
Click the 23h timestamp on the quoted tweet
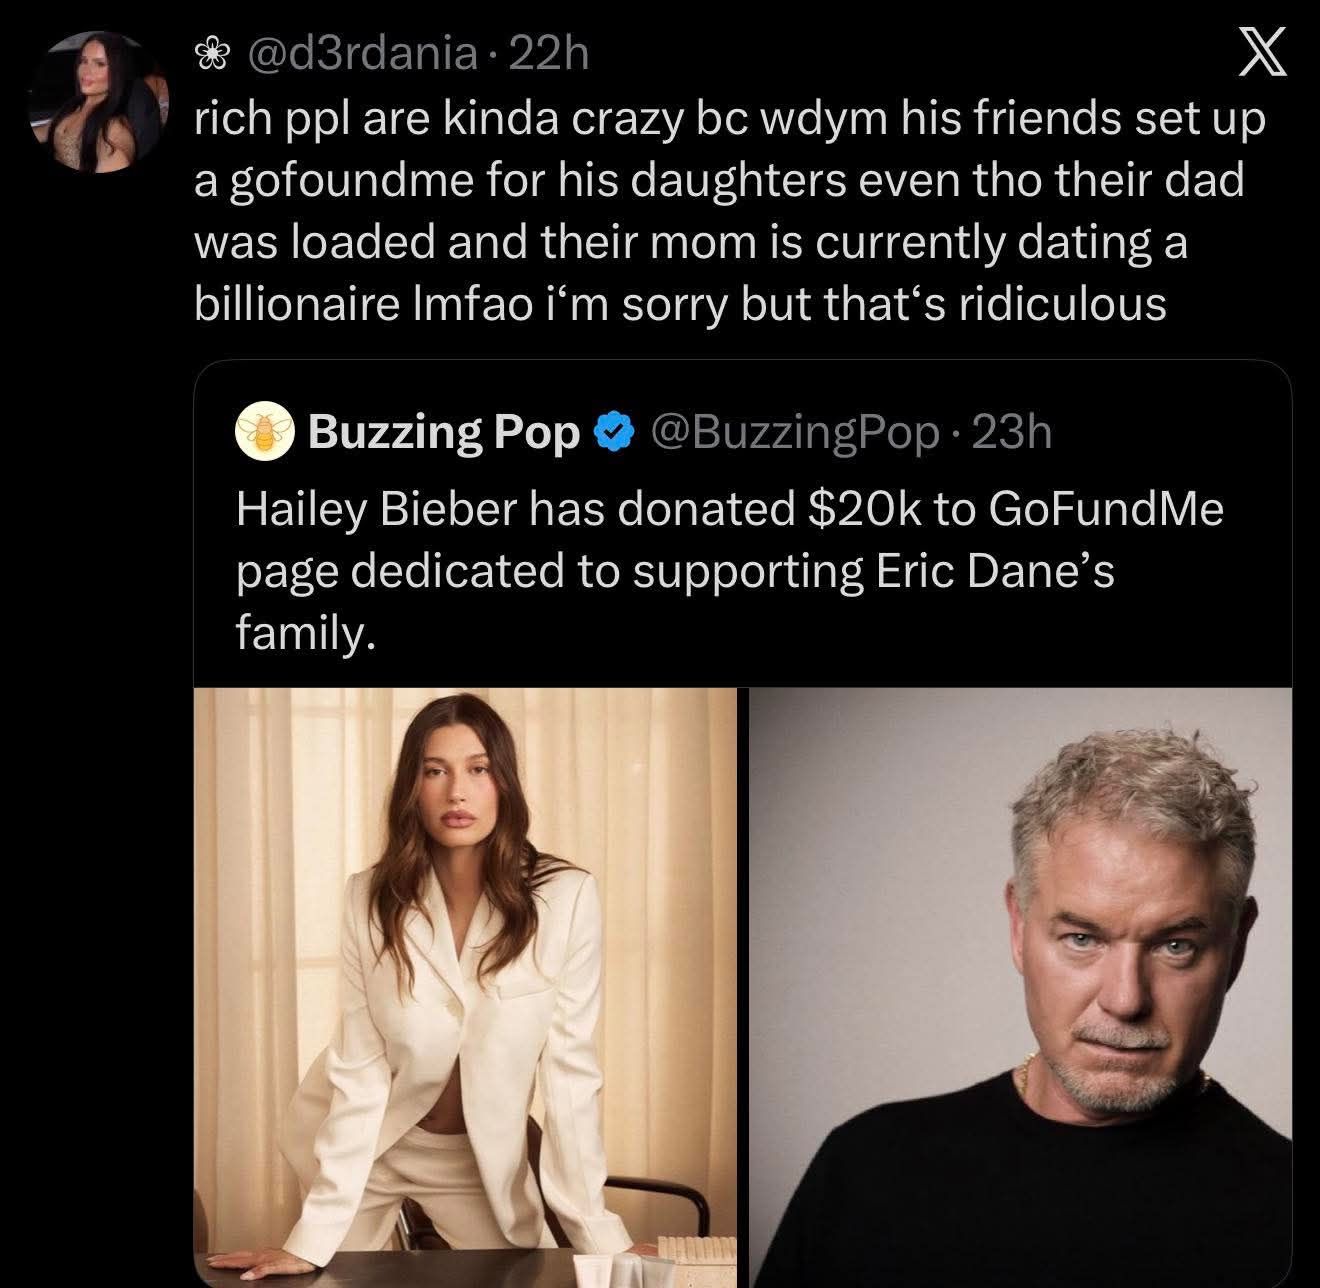(x=1011, y=431)
